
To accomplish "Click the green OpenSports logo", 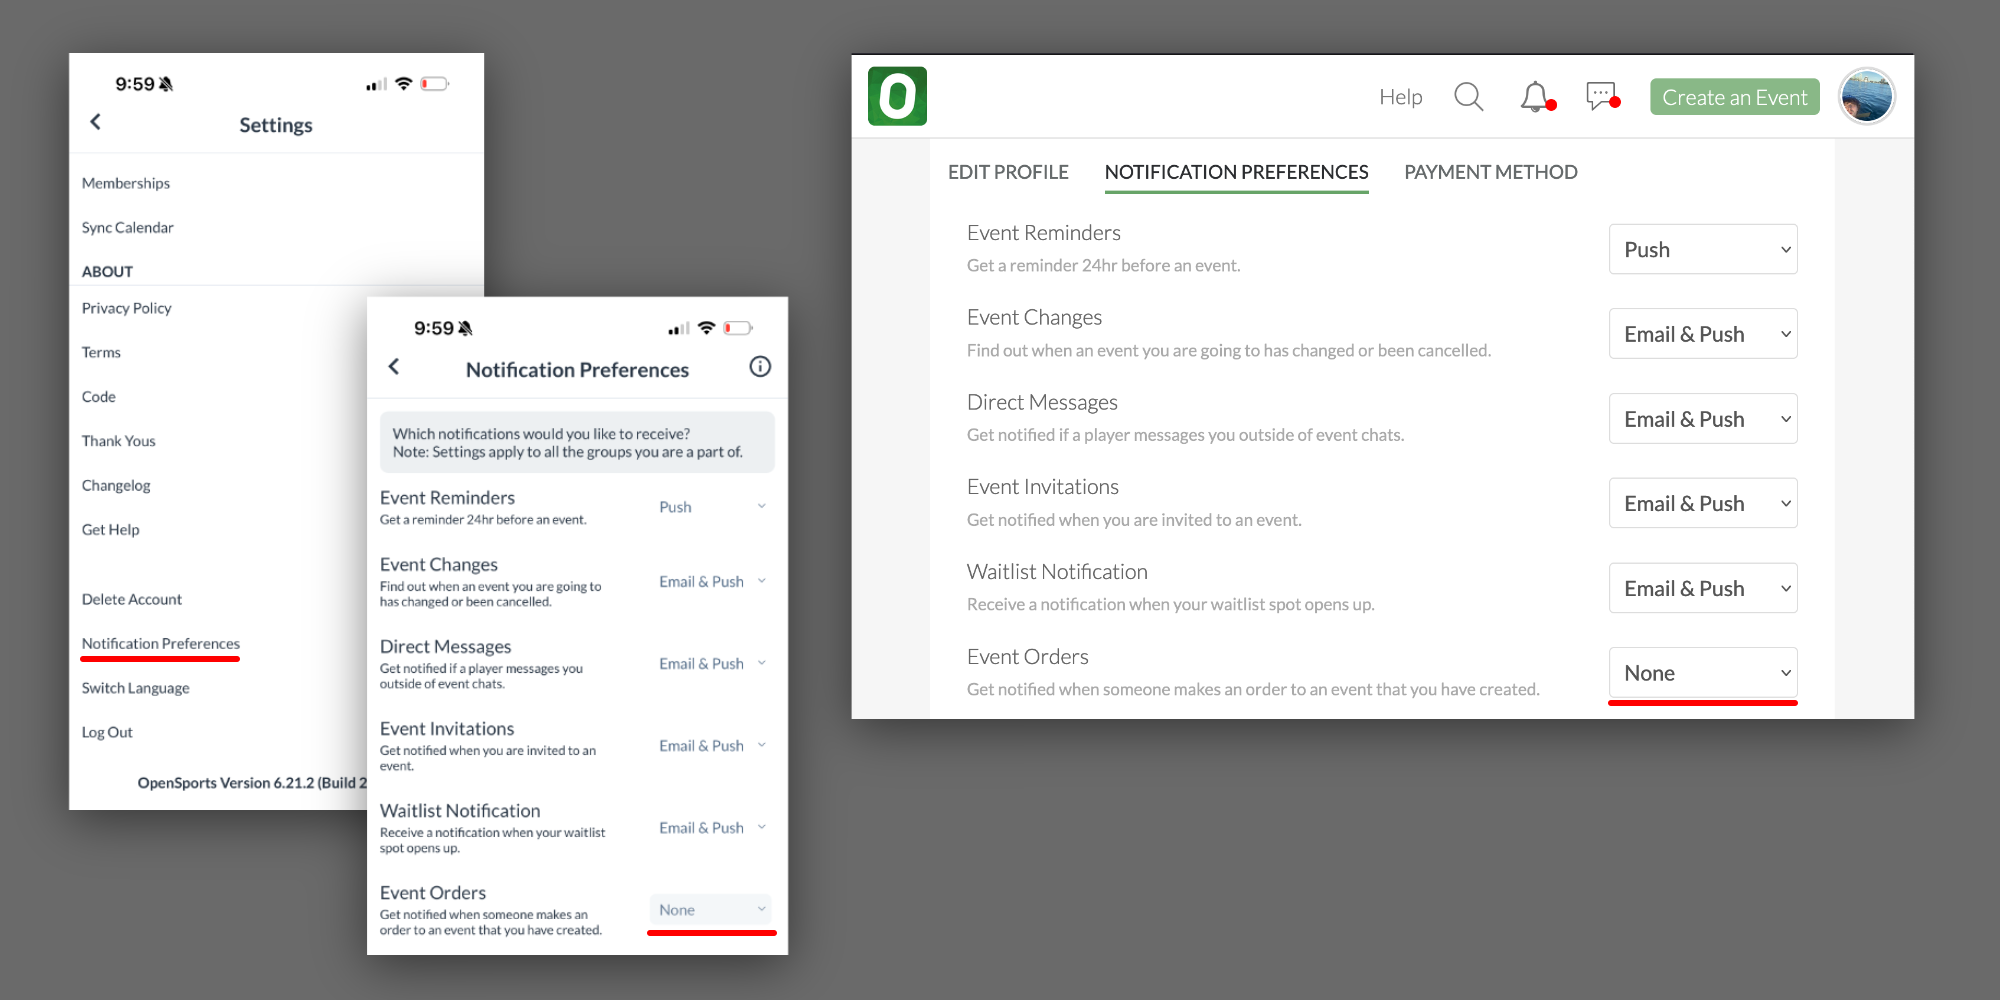I will pos(897,96).
